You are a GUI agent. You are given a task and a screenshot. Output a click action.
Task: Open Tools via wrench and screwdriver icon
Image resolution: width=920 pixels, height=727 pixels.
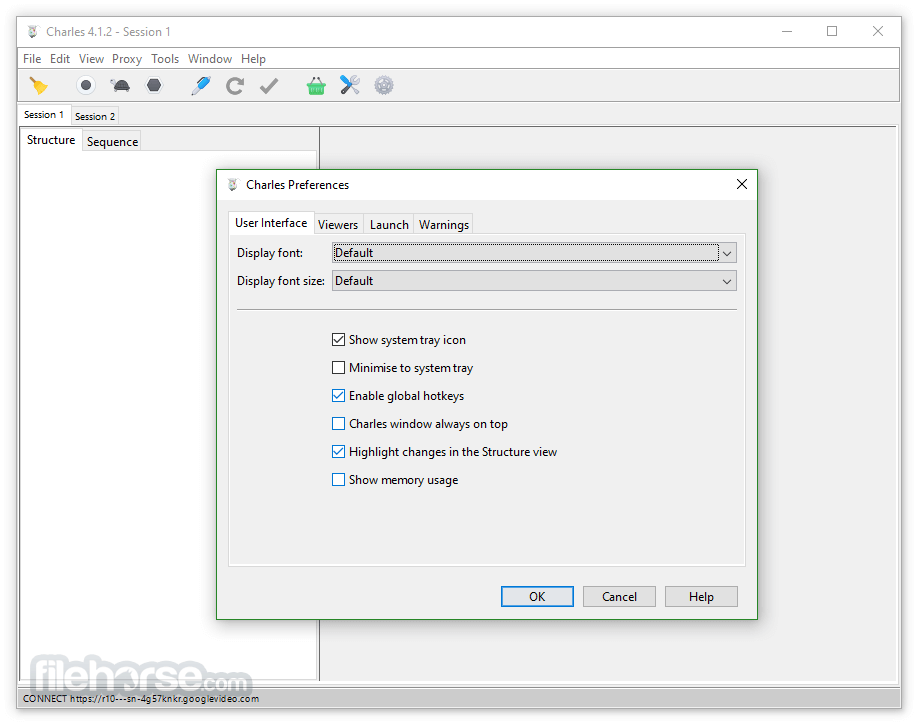[350, 86]
